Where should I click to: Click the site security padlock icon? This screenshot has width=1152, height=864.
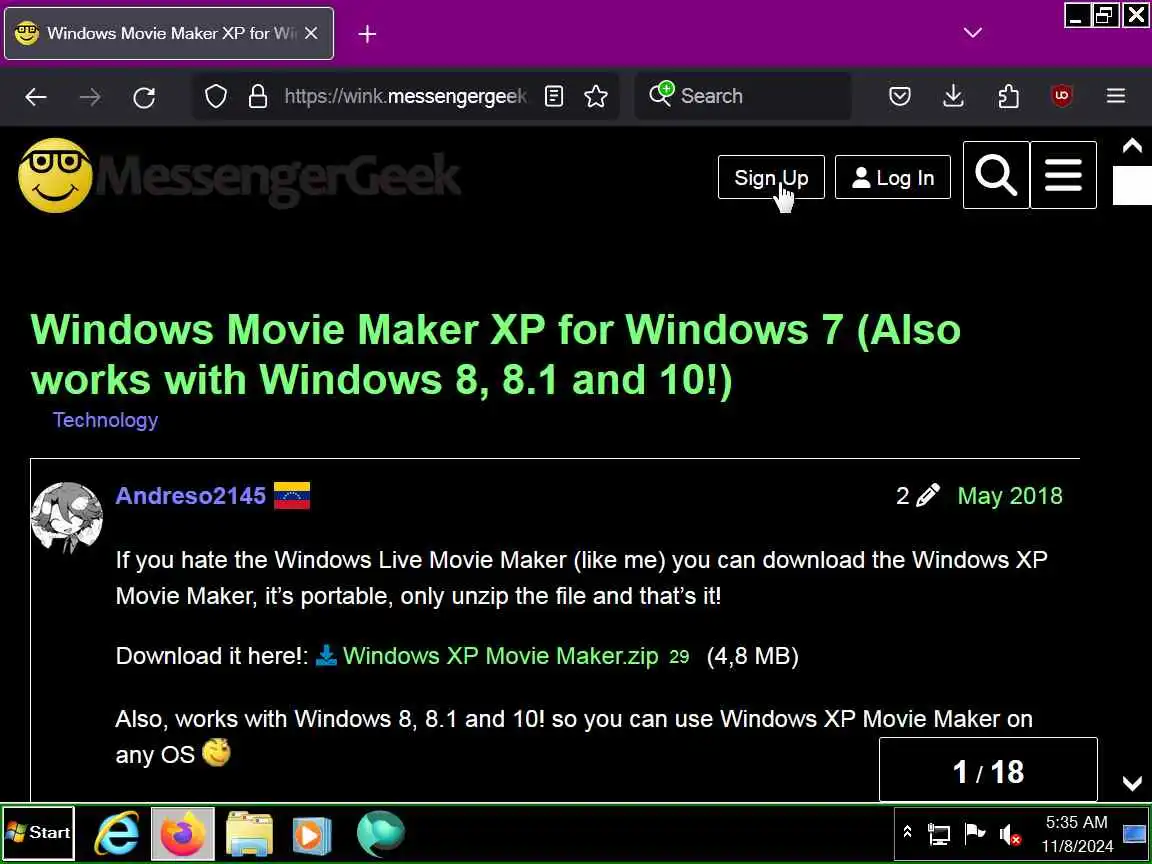(258, 96)
